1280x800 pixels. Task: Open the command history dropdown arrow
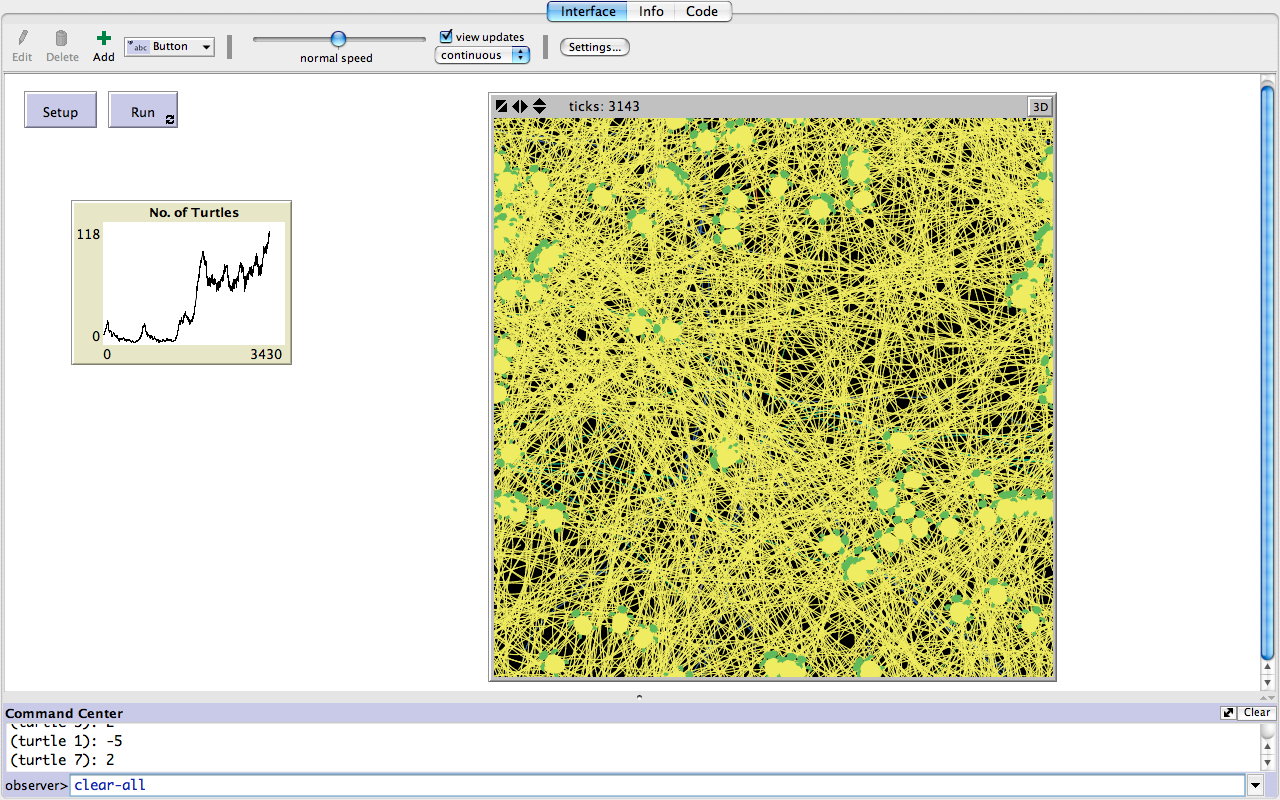click(x=1256, y=786)
